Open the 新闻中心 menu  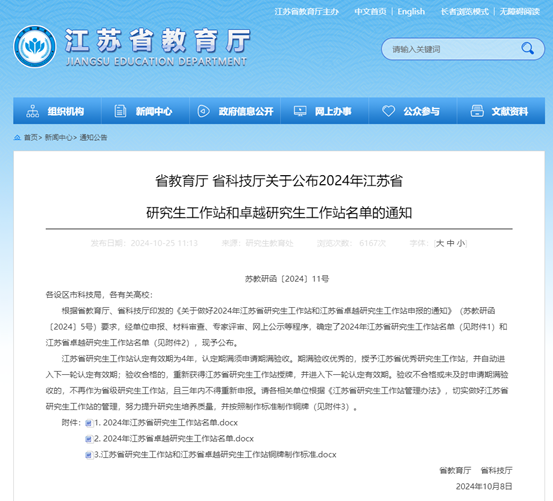pos(145,111)
